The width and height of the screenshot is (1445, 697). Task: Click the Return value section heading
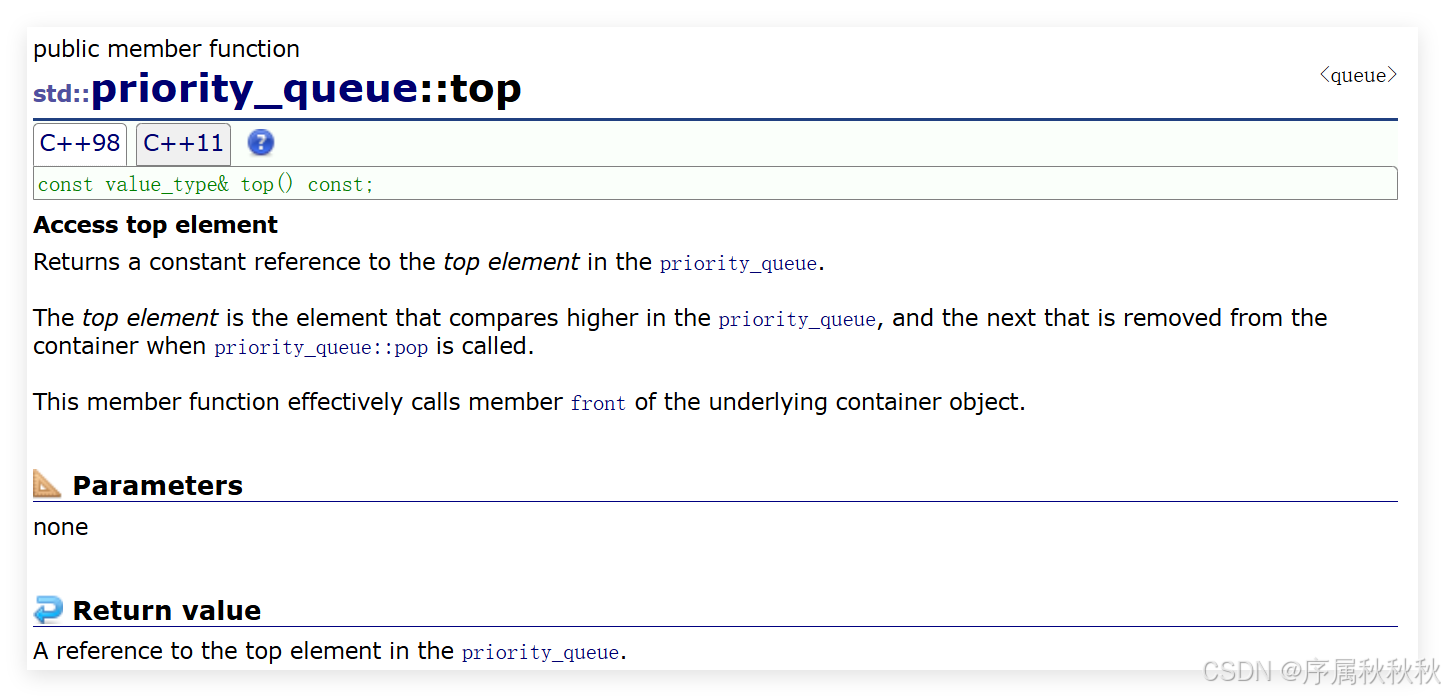[x=166, y=610]
